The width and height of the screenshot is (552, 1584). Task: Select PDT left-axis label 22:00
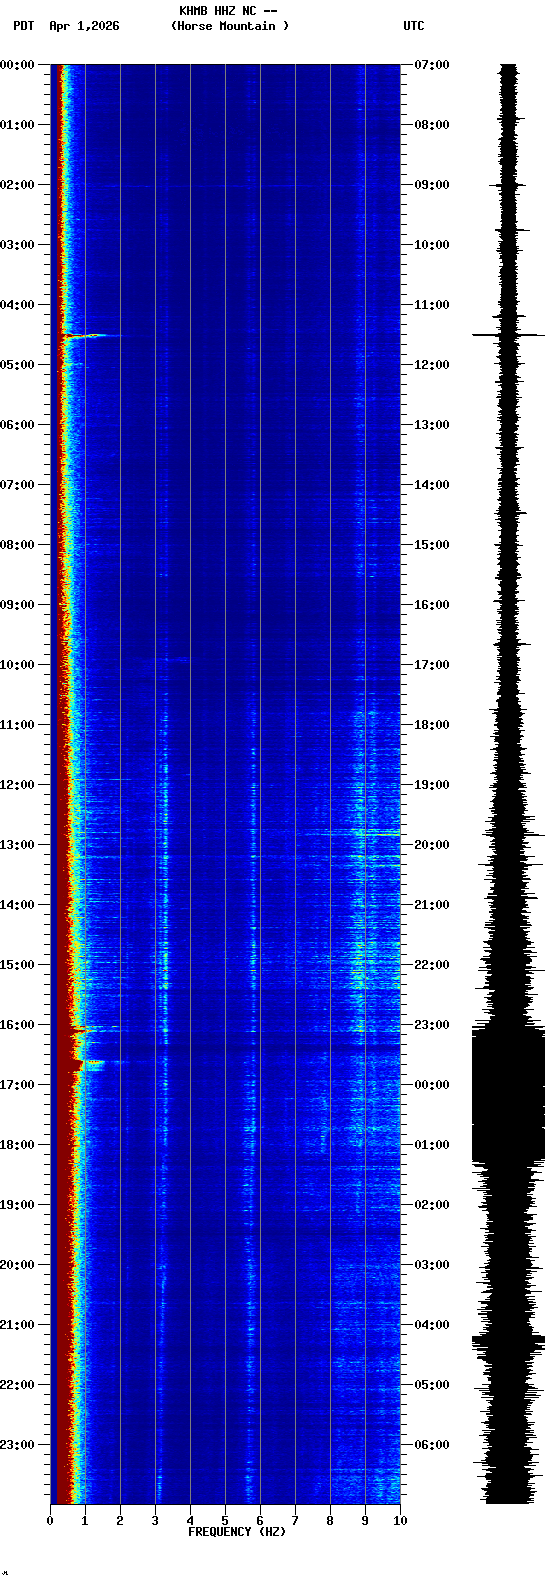[17, 1385]
